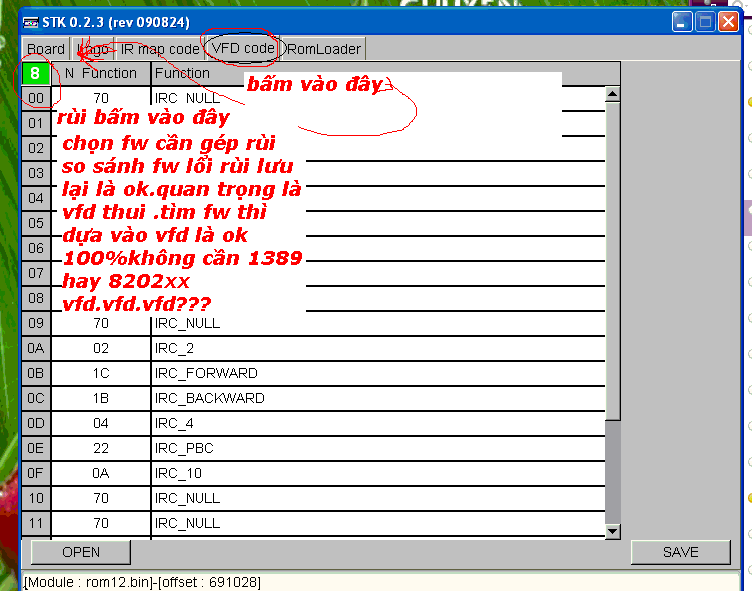Click the SAVE button
This screenshot has height=591, width=752.
click(x=681, y=552)
